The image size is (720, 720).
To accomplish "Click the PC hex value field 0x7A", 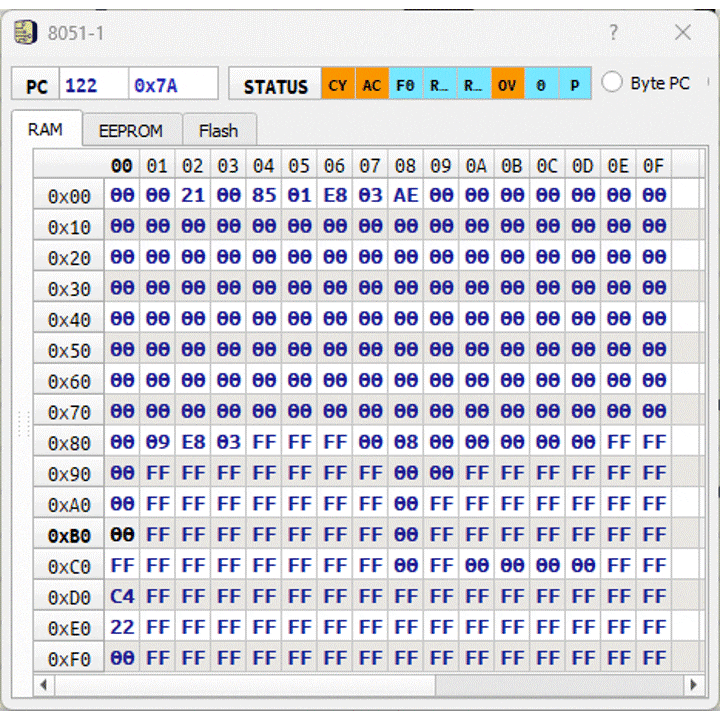I will click(173, 84).
